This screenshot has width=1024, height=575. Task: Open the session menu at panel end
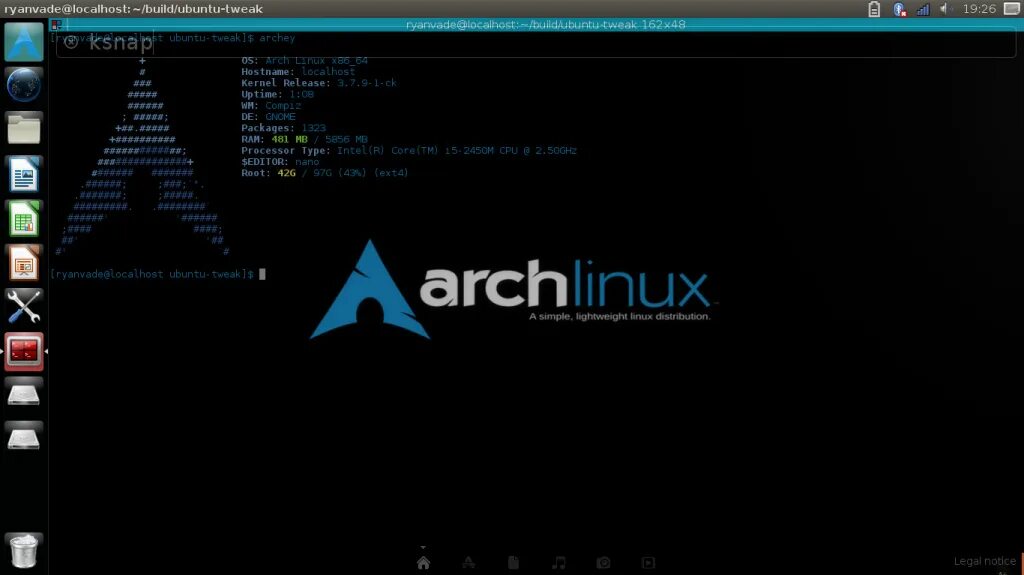coord(1012,8)
